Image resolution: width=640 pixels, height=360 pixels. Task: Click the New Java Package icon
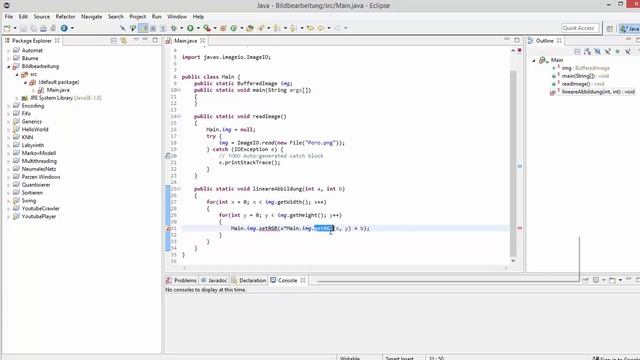pos(223,28)
